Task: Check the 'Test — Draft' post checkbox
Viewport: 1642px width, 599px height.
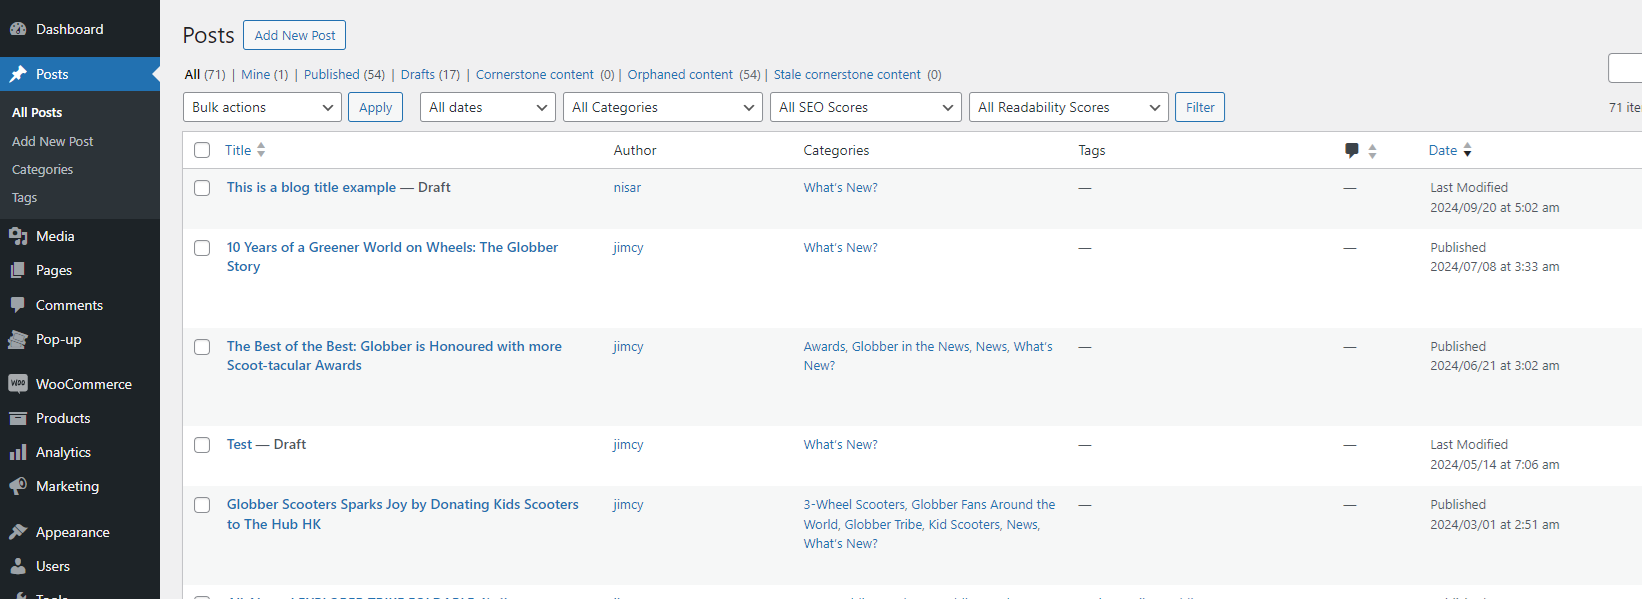Action: tap(202, 445)
